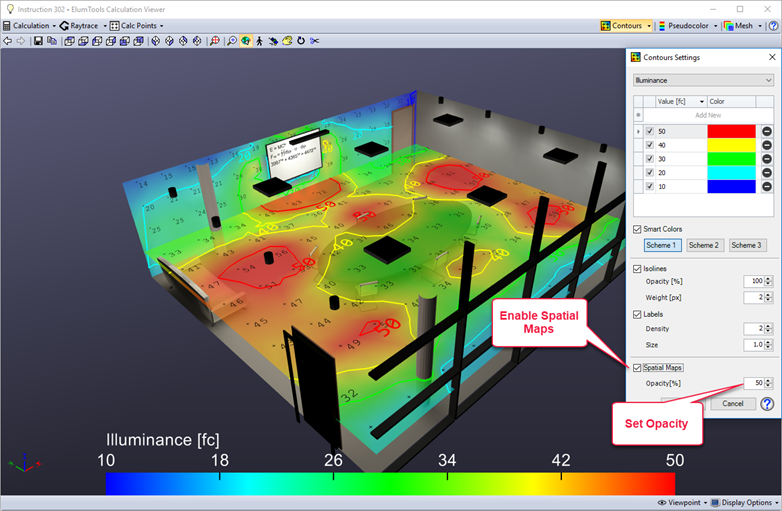Screen dimensions: 782x511
Task: Click the Save icon in the toolbar
Action: coord(37,41)
